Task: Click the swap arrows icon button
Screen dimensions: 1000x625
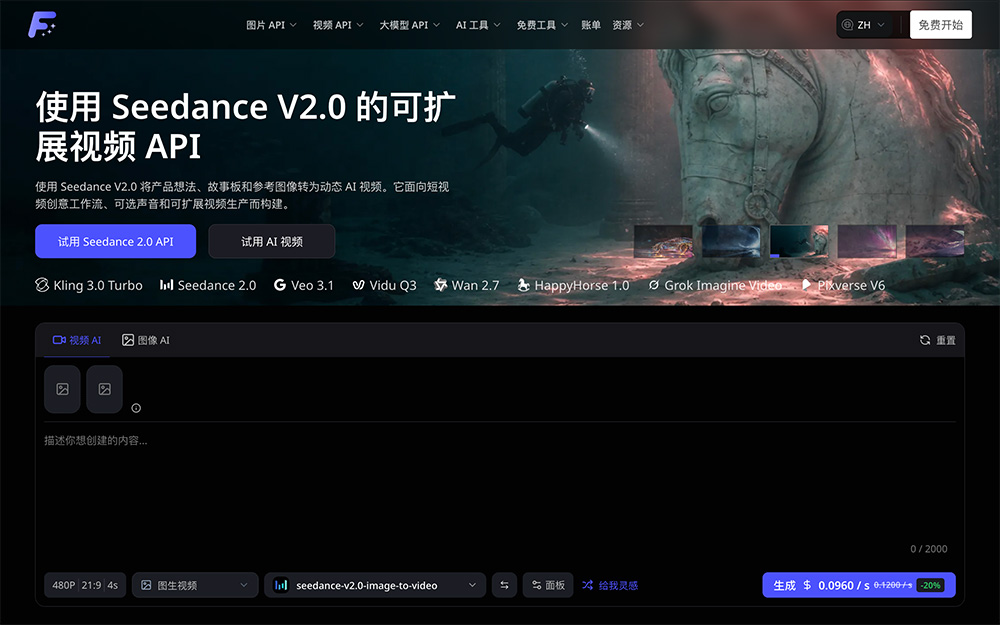Action: tap(504, 585)
